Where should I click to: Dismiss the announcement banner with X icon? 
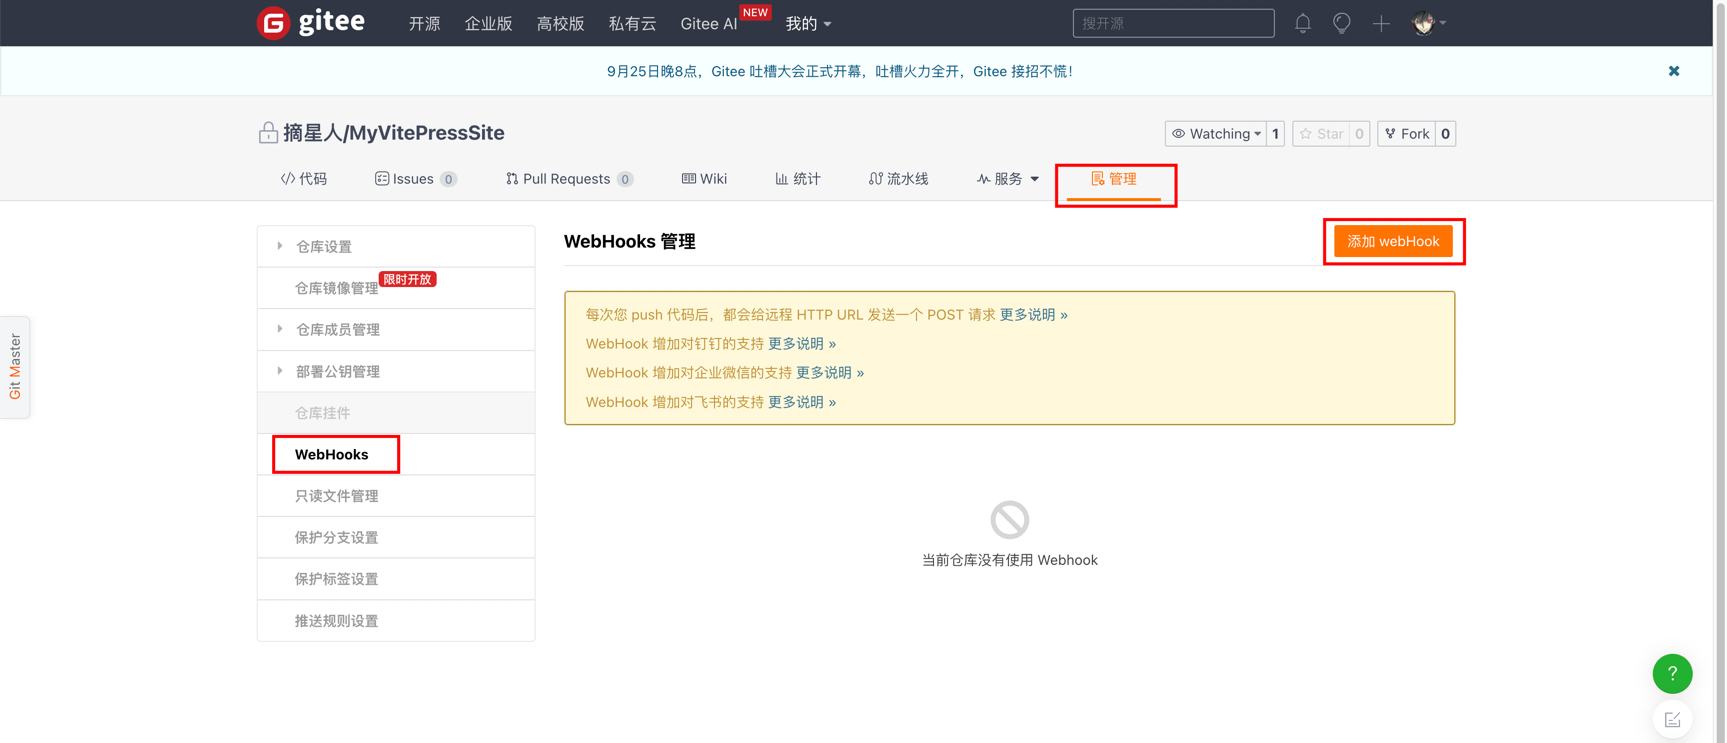pyautogui.click(x=1673, y=71)
